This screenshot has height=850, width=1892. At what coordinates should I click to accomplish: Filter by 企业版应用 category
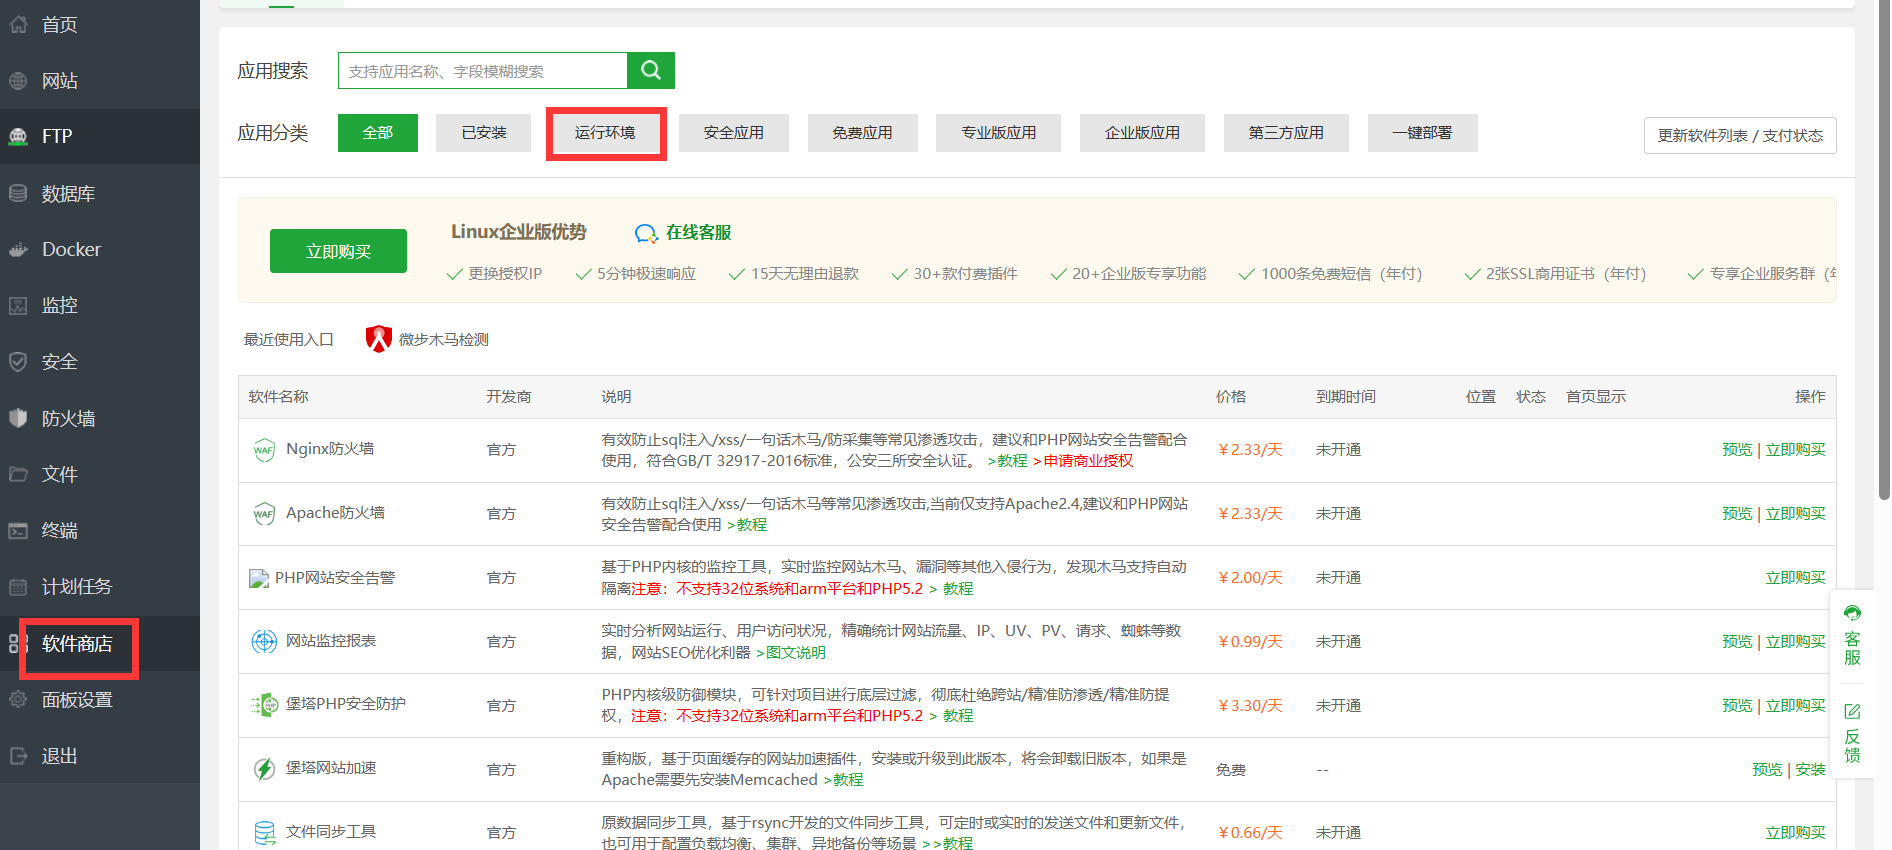click(1142, 133)
